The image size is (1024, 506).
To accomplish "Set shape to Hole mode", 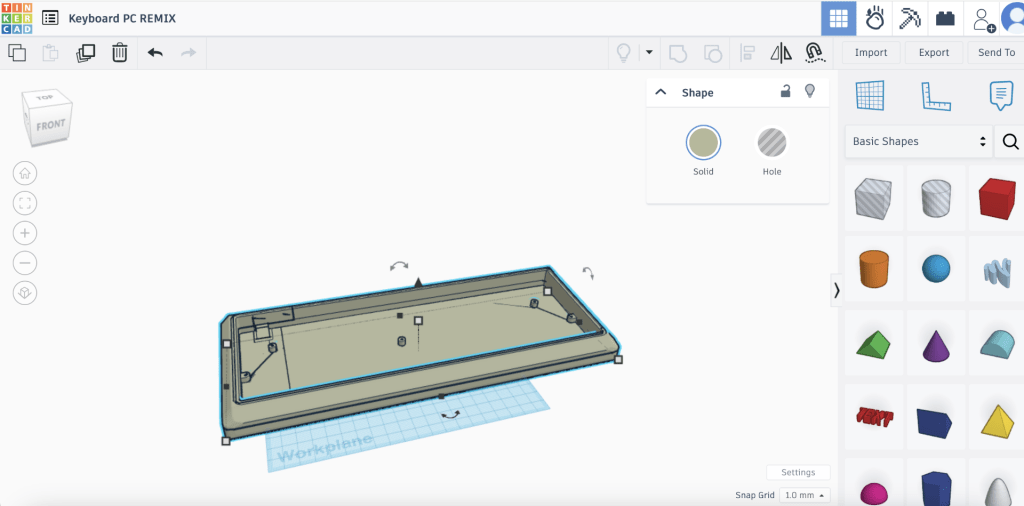I will click(x=771, y=143).
